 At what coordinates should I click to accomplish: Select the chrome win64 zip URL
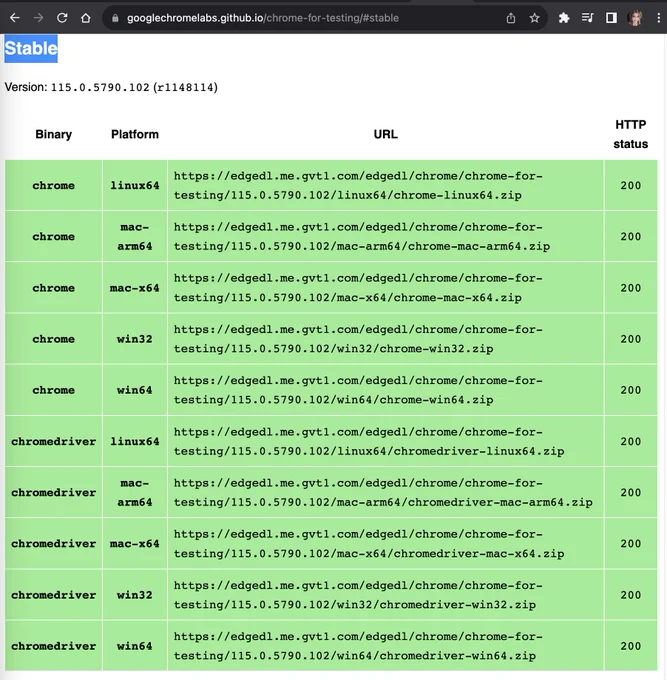(358, 390)
